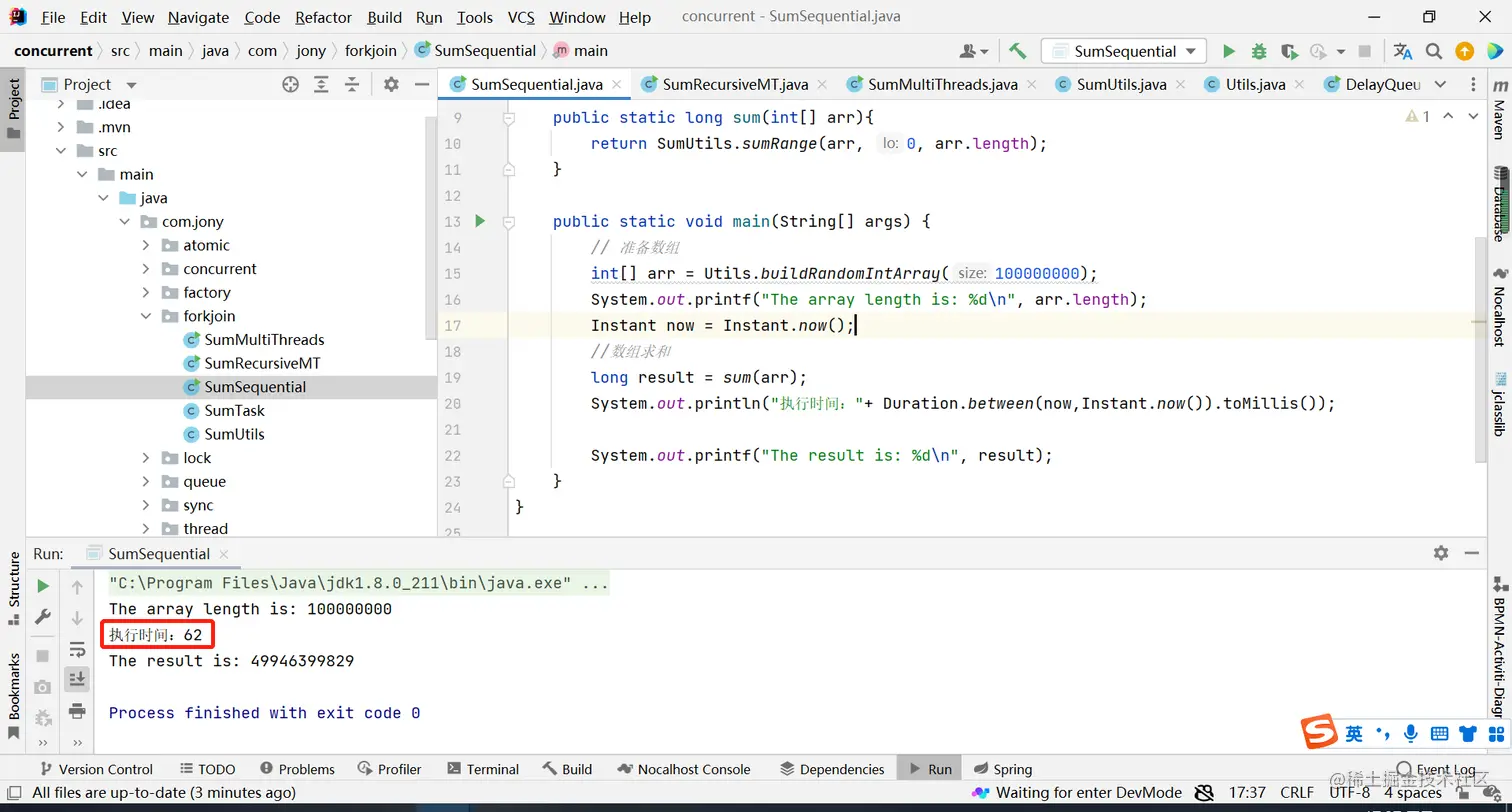Rerun SumSequential in the Run panel
This screenshot has width=1512, height=812.
pos(43,586)
